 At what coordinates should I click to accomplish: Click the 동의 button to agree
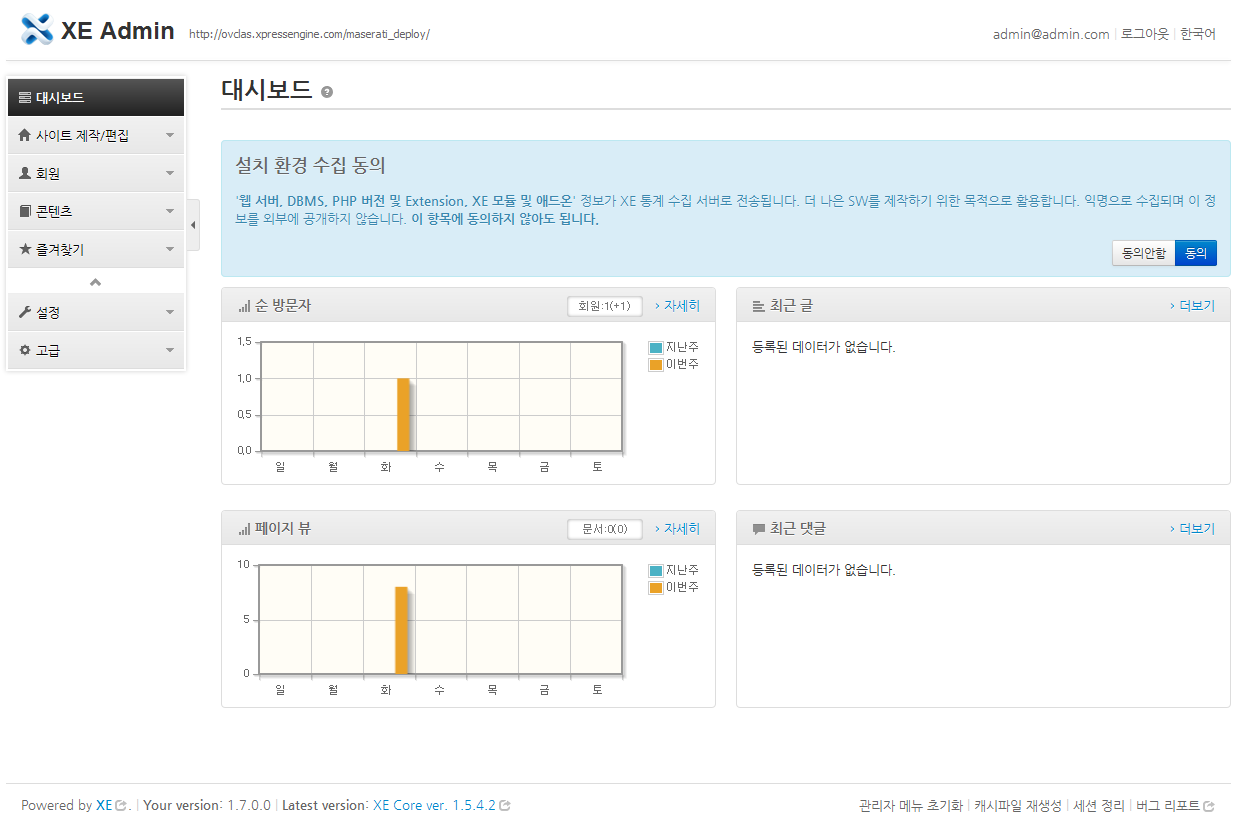[x=1196, y=252]
